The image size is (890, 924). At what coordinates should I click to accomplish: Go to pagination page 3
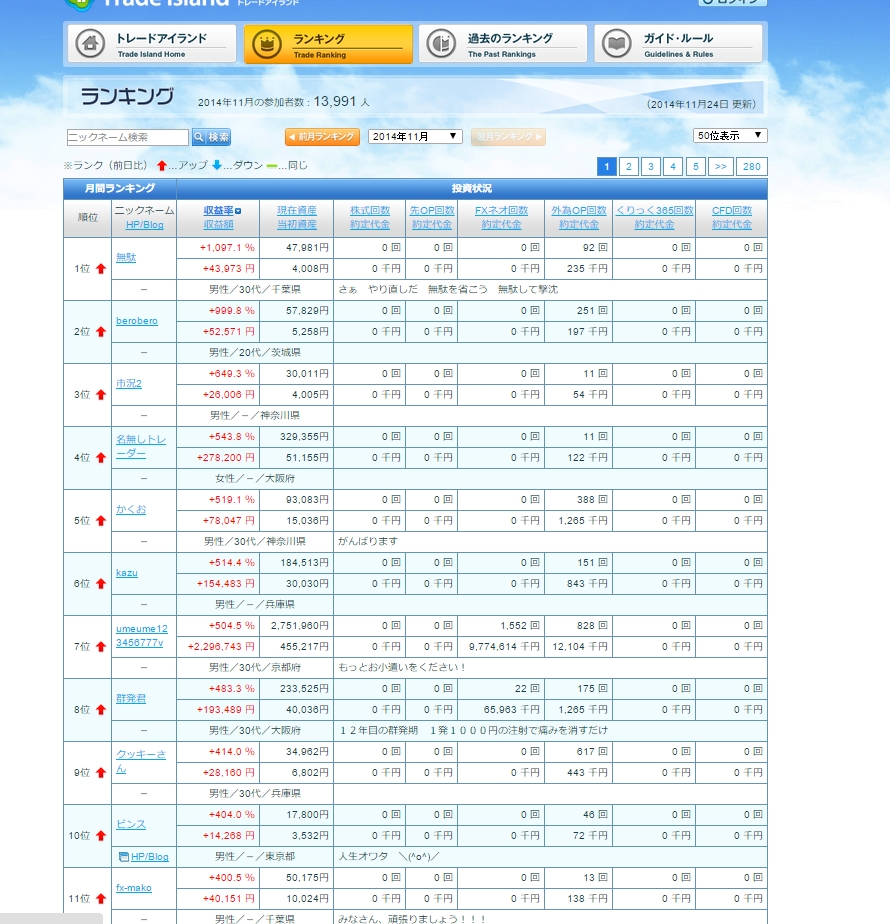click(651, 166)
